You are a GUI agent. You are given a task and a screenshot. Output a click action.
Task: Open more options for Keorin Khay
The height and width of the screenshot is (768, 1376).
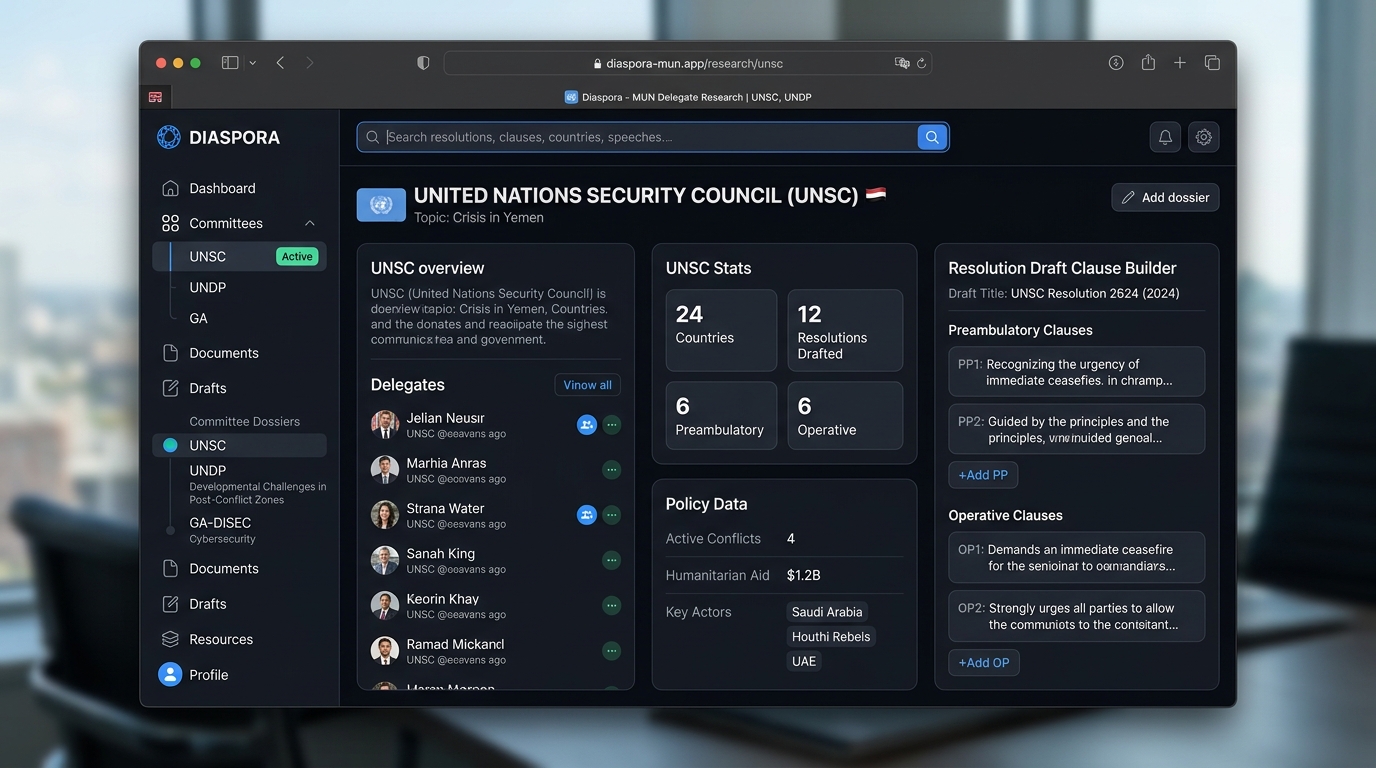[612, 605]
